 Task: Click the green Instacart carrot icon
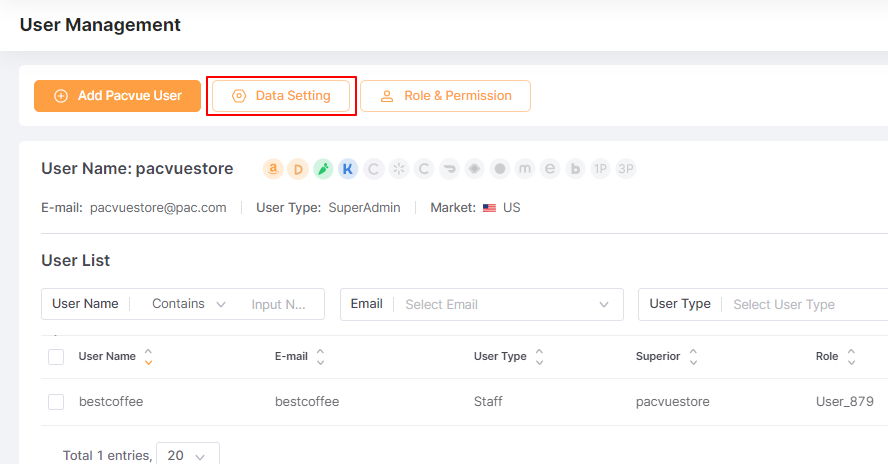pos(323,169)
